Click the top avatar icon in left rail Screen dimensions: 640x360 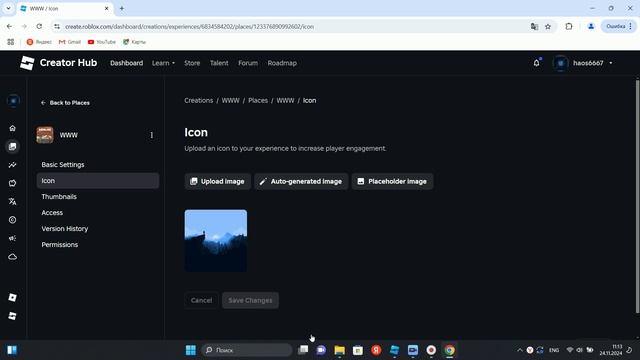click(x=13, y=101)
